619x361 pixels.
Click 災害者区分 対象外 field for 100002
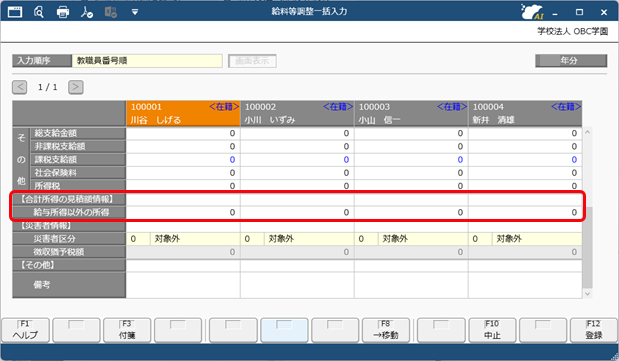pyautogui.click(x=309, y=239)
